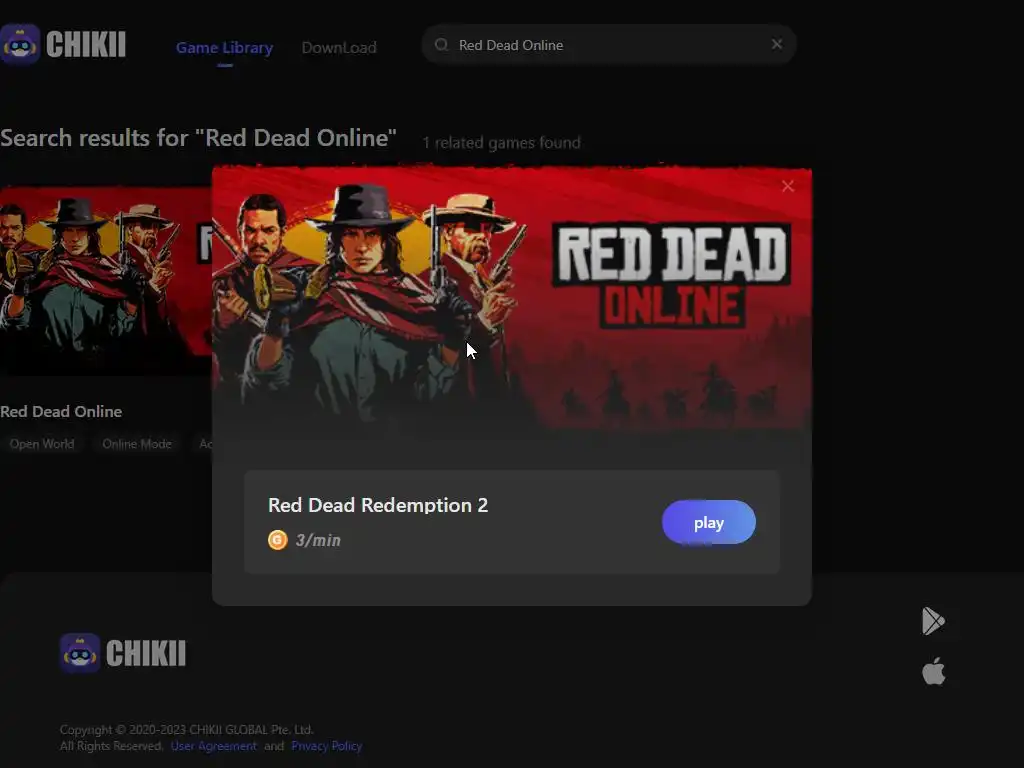Click the Red Dead Online card title
The width and height of the screenshot is (1024, 768).
tap(61, 411)
